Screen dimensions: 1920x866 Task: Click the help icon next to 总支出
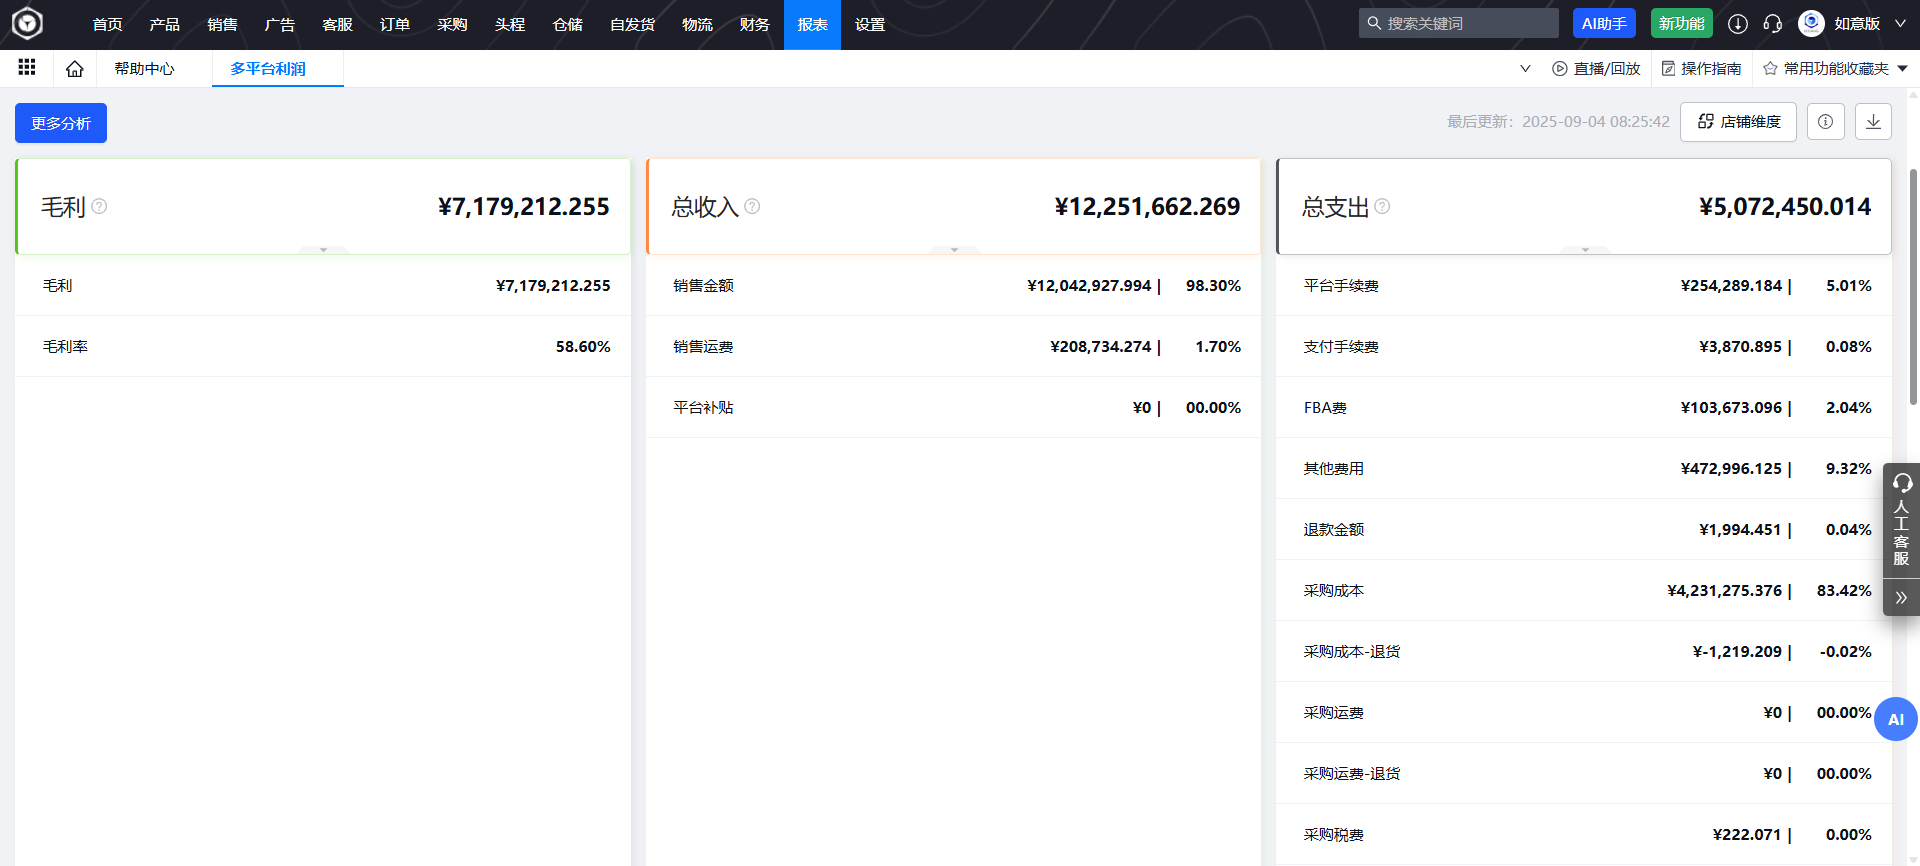[x=1382, y=206]
